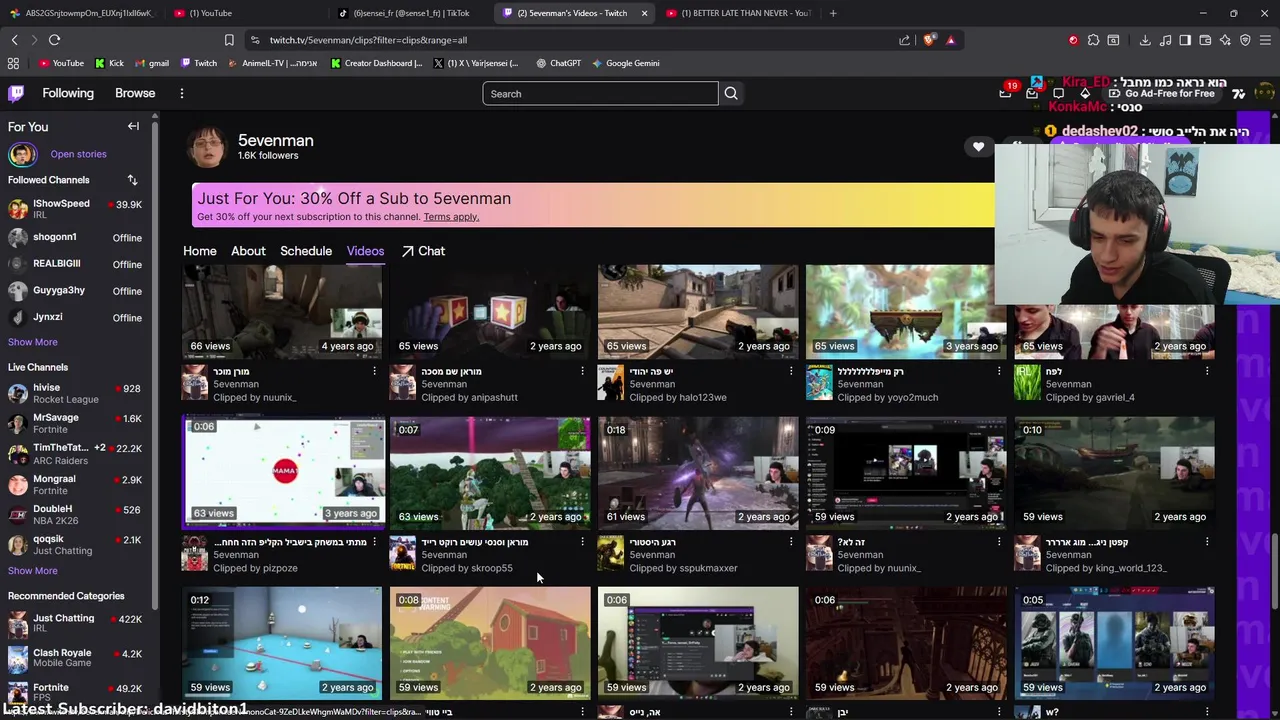Screen dimensions: 1280x720
Task: Open the Brave Rewards triangle icon
Action: (950, 40)
